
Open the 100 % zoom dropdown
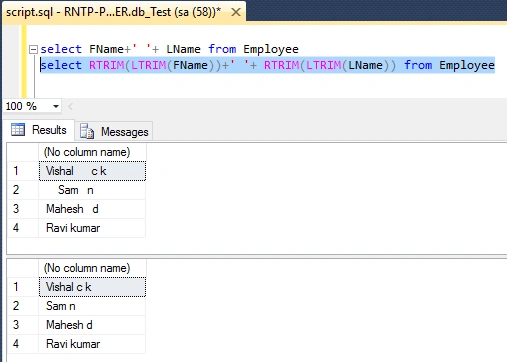point(56,106)
